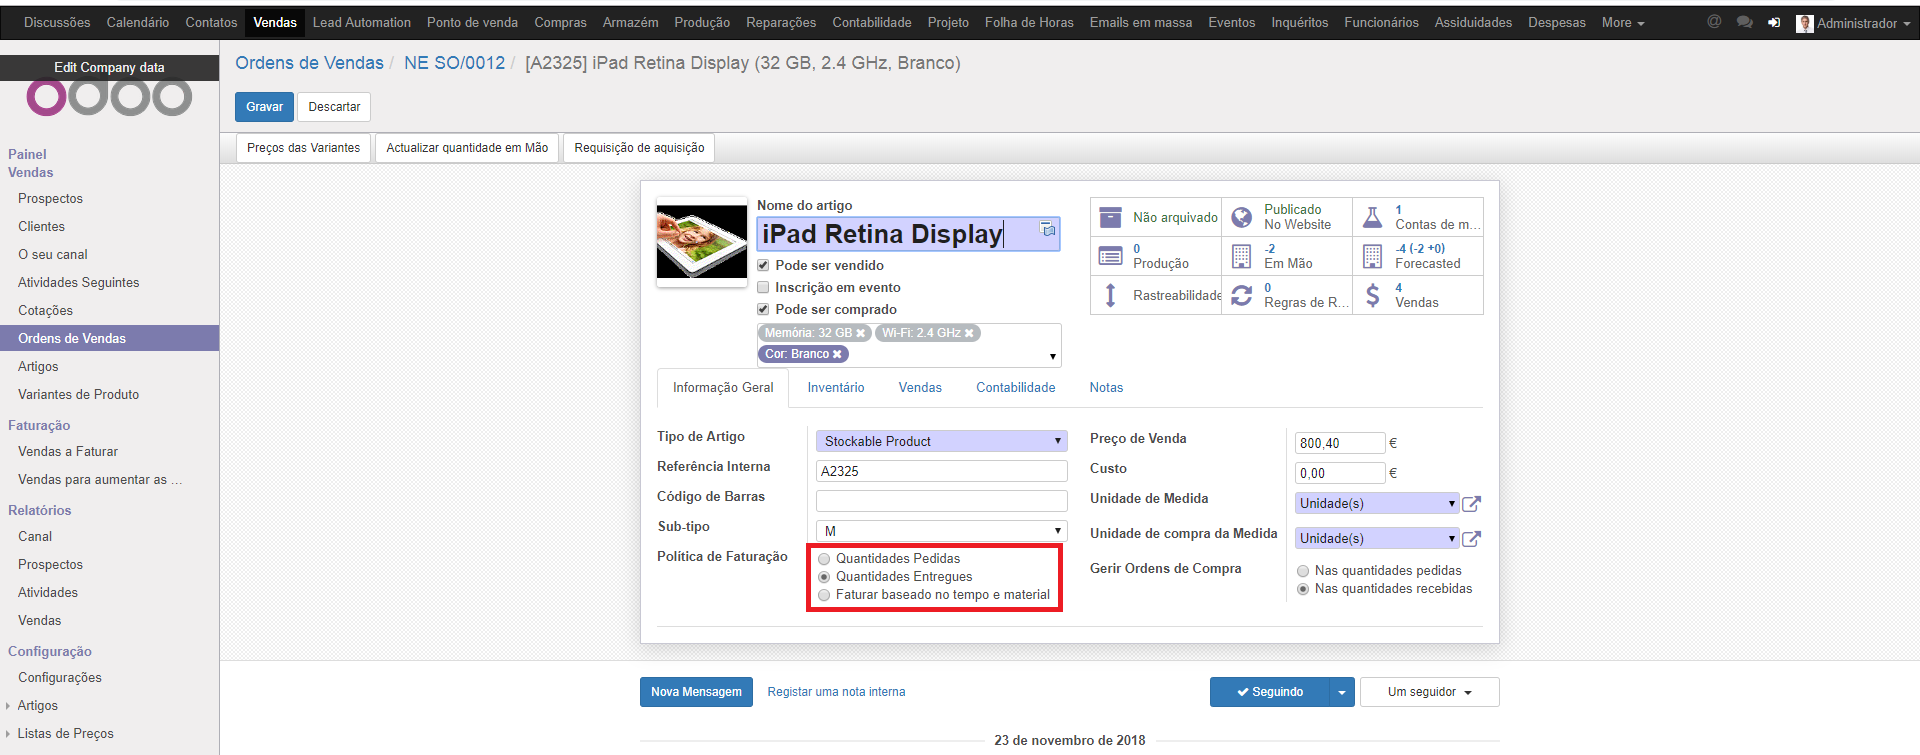The height and width of the screenshot is (755, 1920).
Task: Open conversations chat icon in top bar
Action: [1745, 22]
